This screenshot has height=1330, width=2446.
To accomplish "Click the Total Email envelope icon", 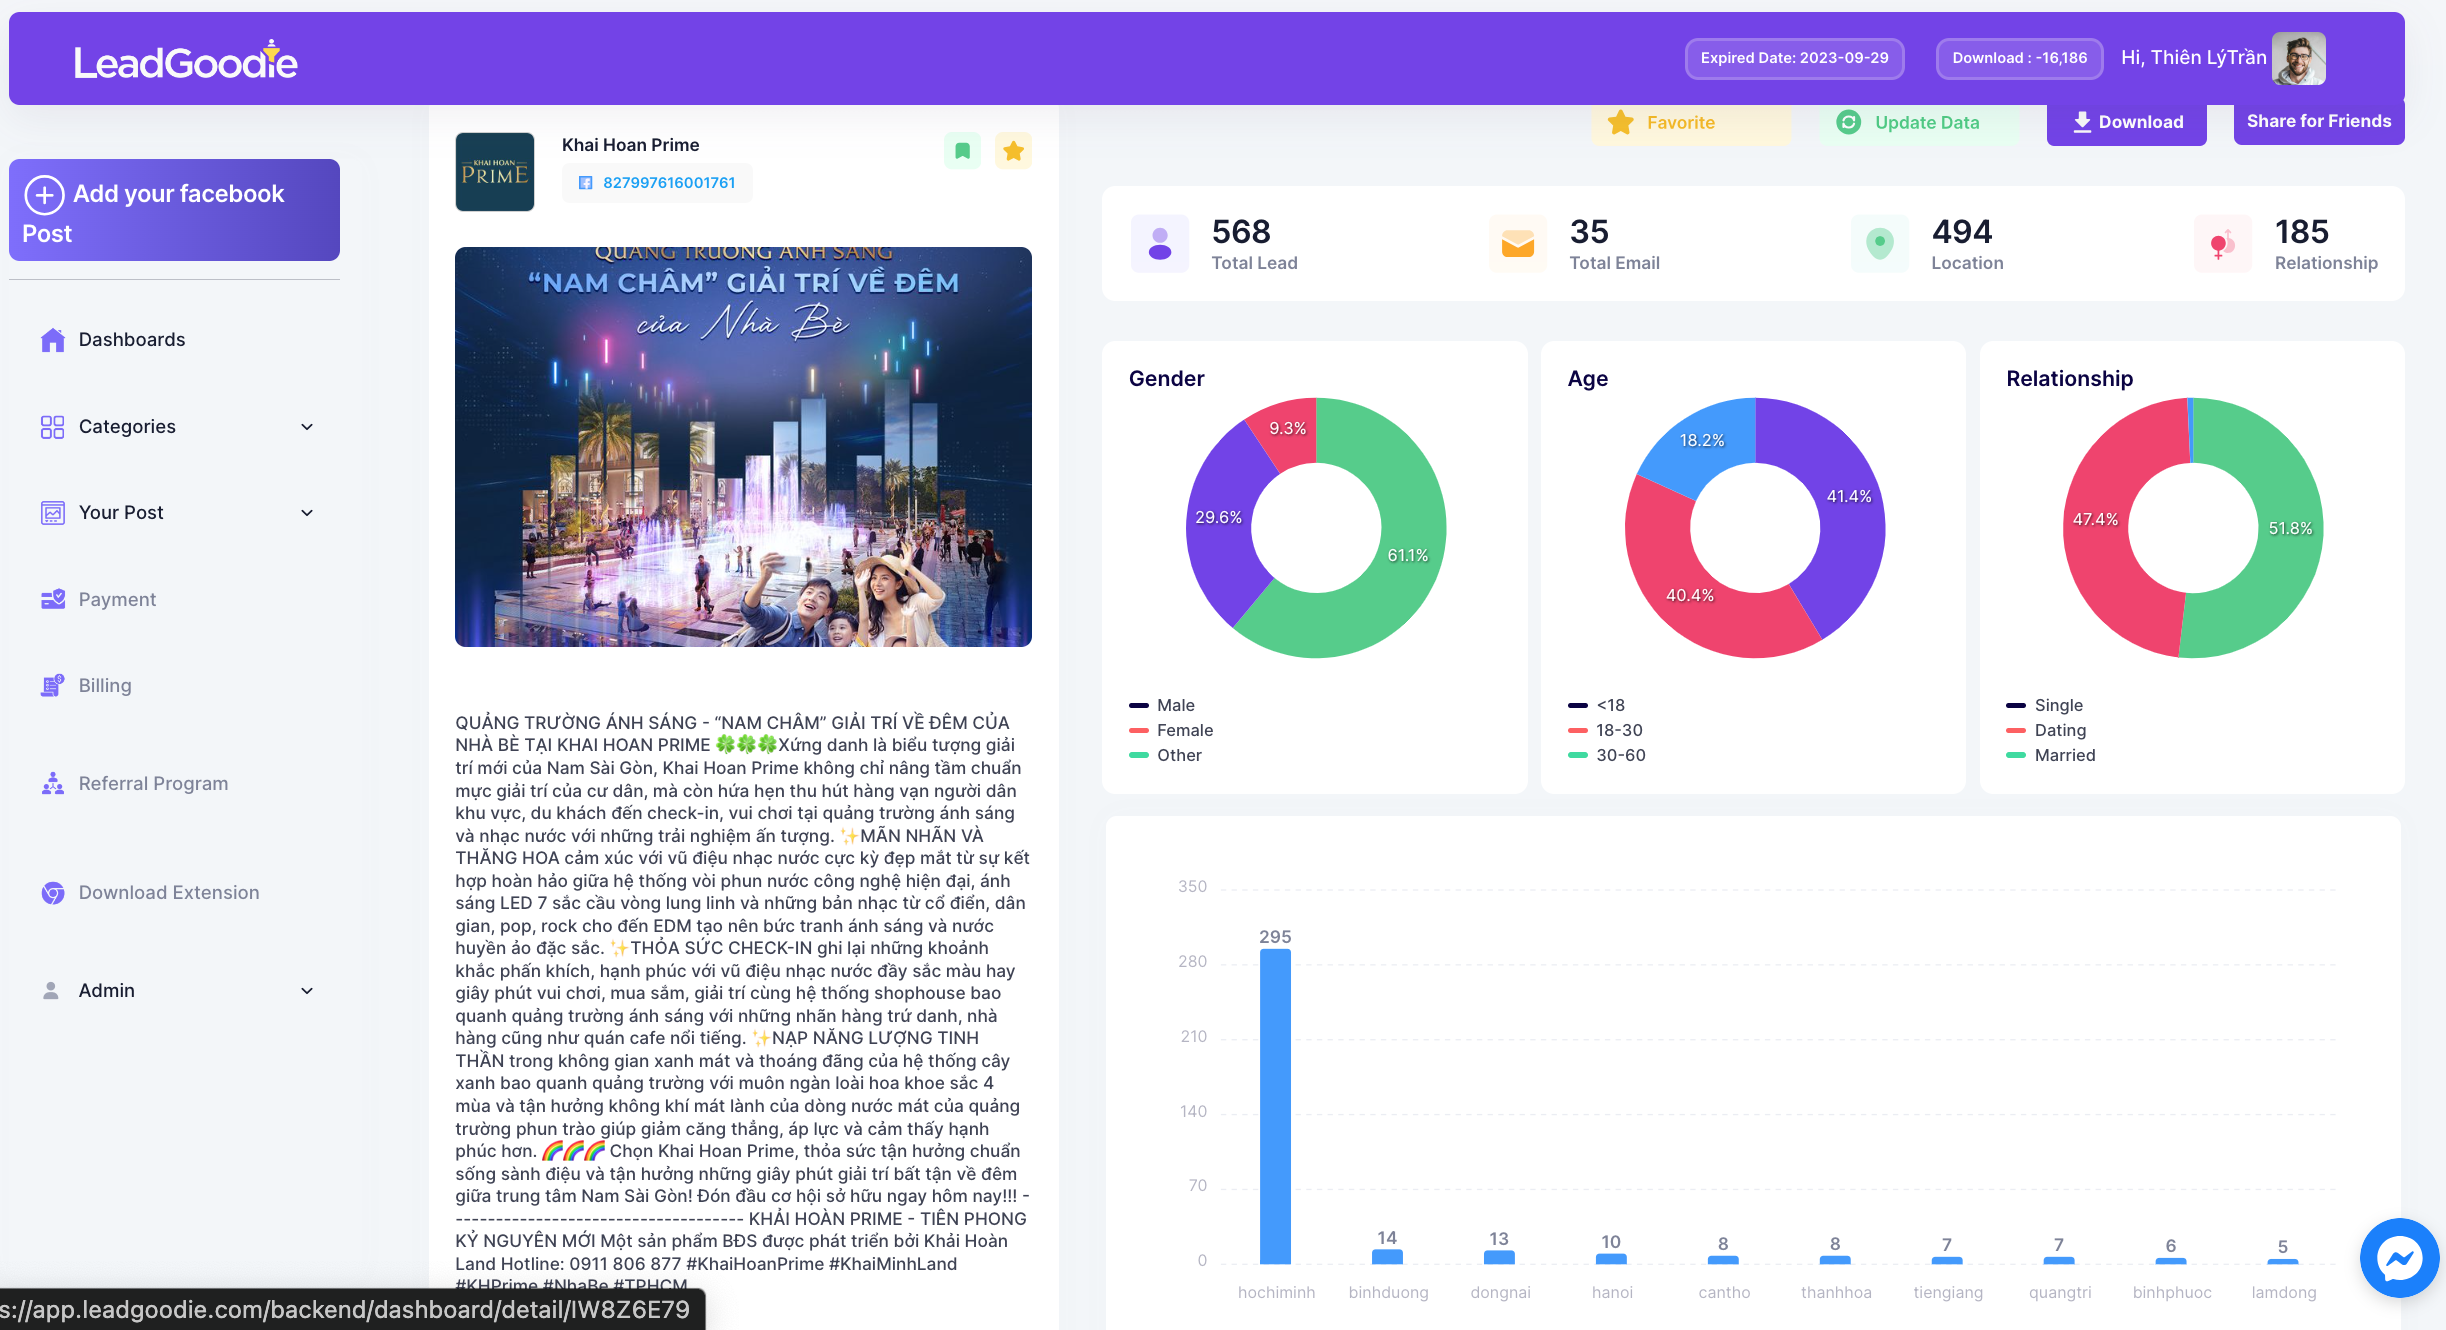I will pos(1517,244).
